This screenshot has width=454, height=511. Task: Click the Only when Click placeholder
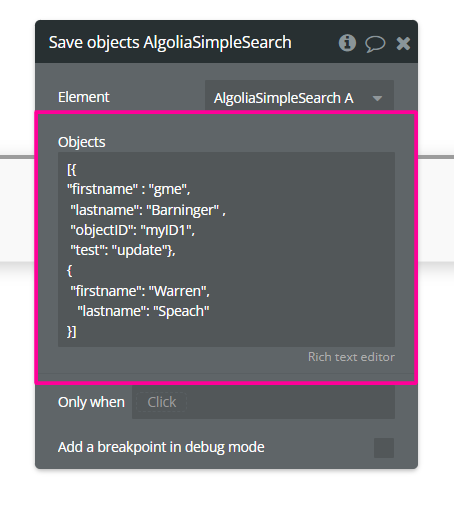pyautogui.click(x=162, y=402)
